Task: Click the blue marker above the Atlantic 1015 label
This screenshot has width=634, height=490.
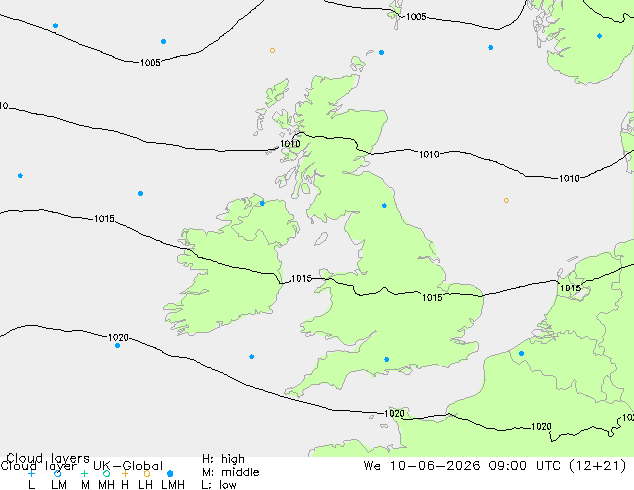Action: tap(140, 194)
